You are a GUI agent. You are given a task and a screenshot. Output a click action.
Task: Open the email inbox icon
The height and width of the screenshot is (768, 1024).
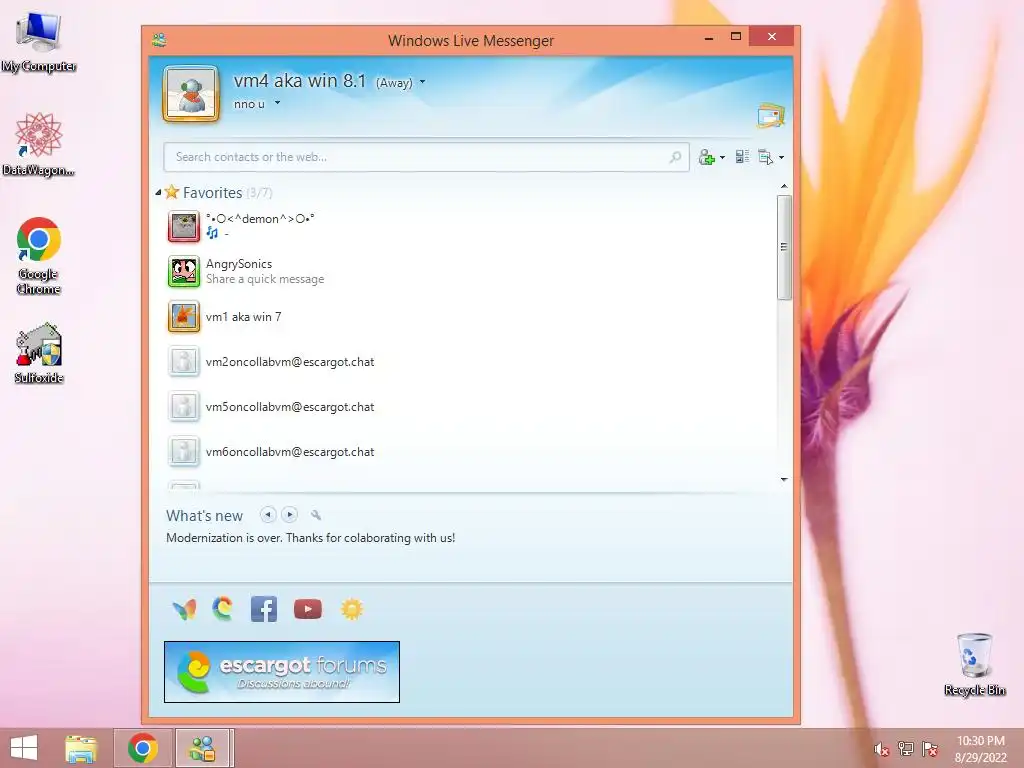(771, 116)
